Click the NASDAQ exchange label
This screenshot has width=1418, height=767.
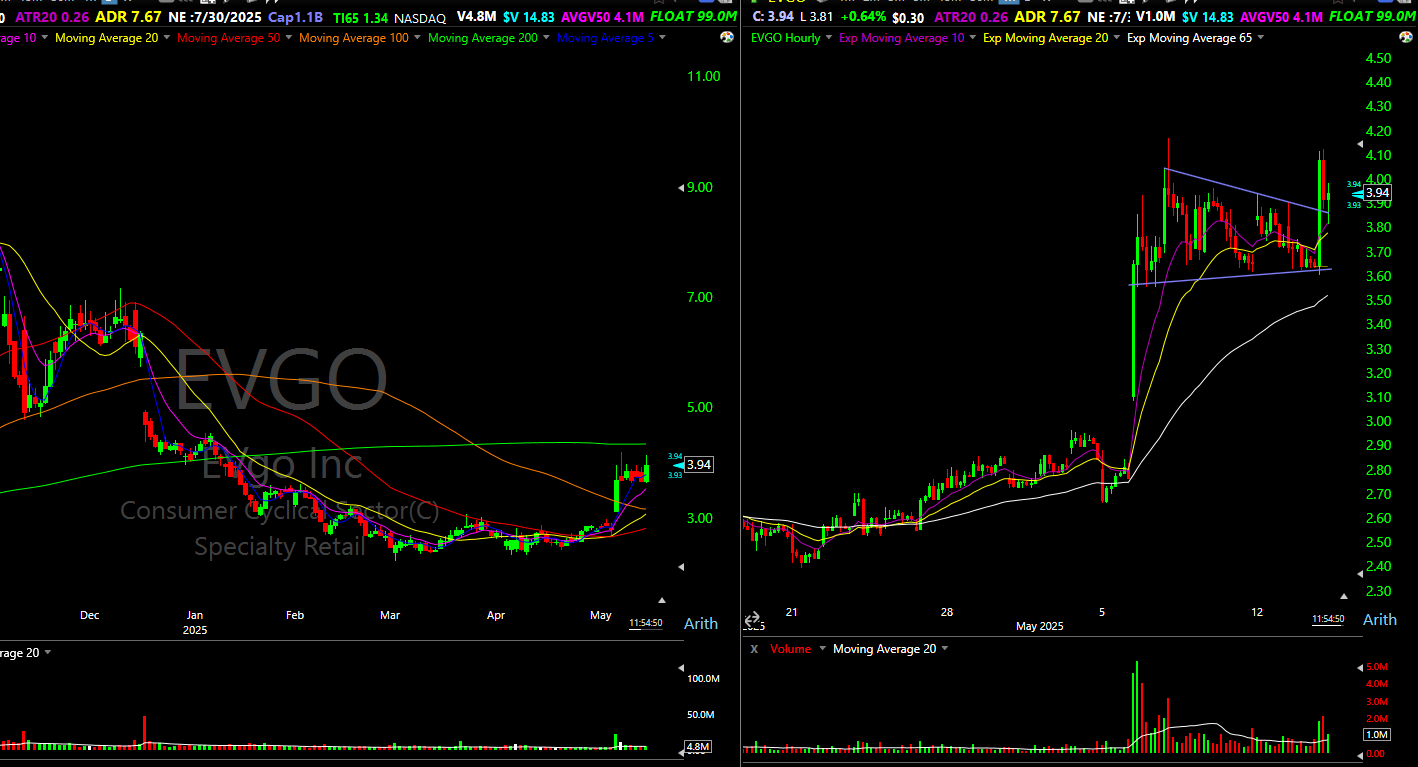[x=420, y=18]
